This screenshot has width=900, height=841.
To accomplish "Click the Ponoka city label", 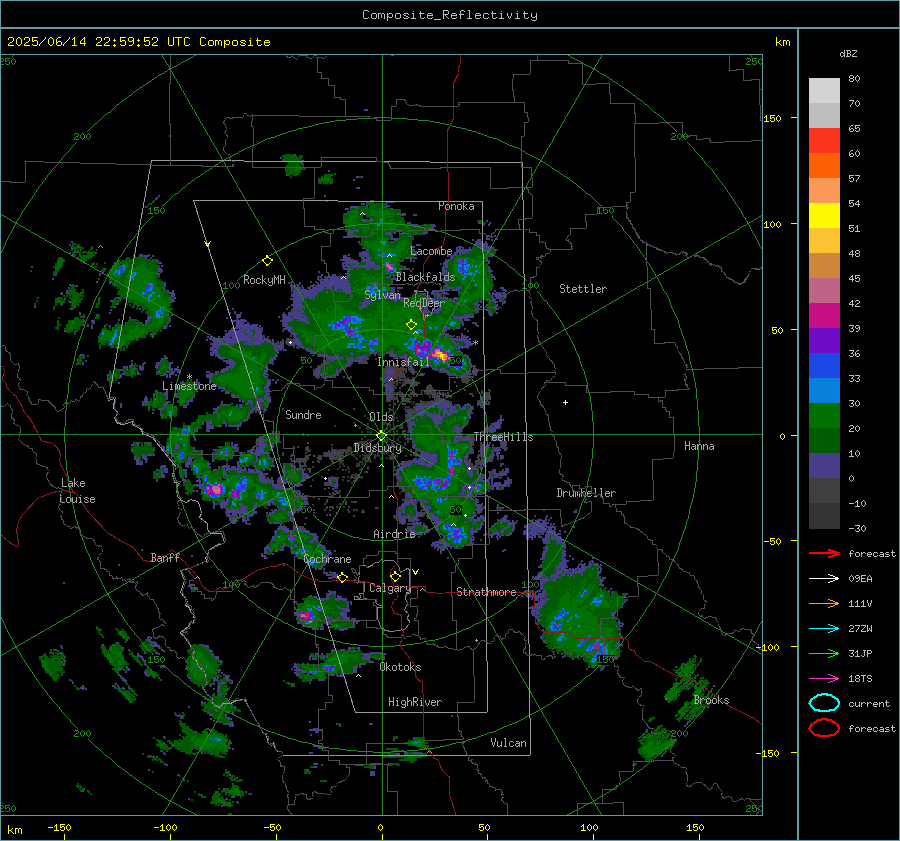I will [456, 206].
